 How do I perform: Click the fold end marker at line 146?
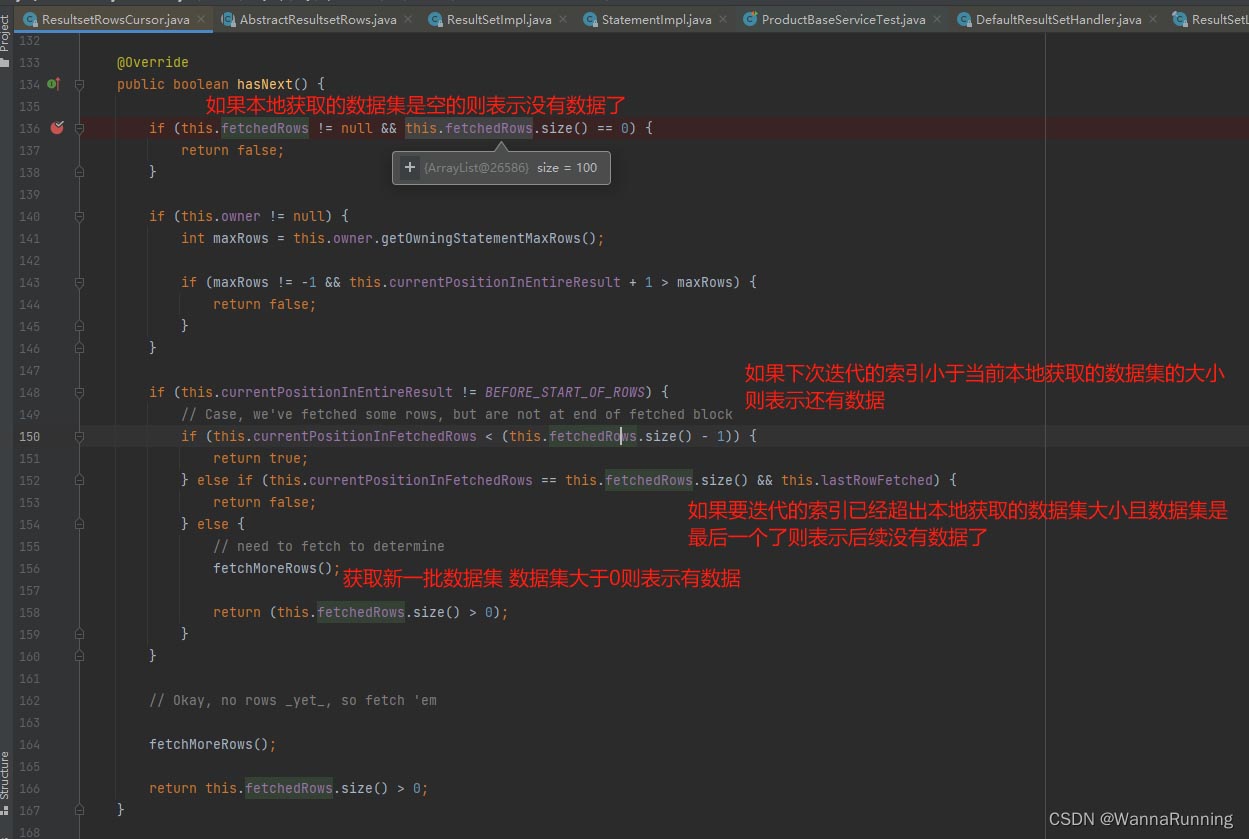[x=79, y=348]
